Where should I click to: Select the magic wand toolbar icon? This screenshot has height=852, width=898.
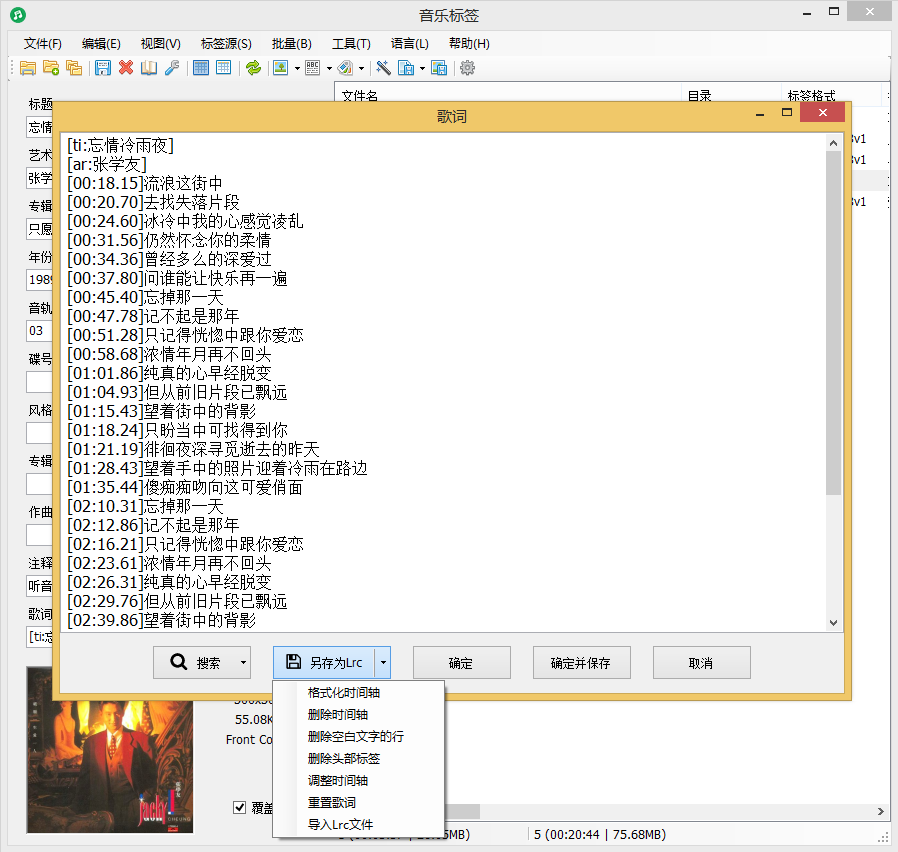384,68
